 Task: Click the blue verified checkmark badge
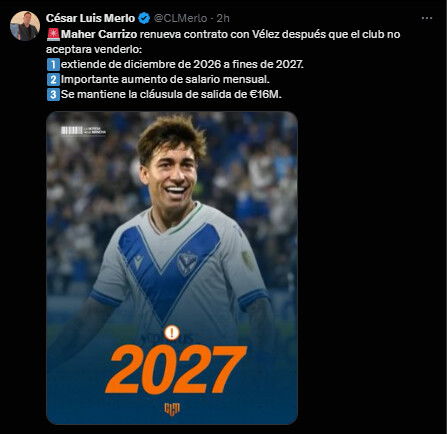(144, 18)
